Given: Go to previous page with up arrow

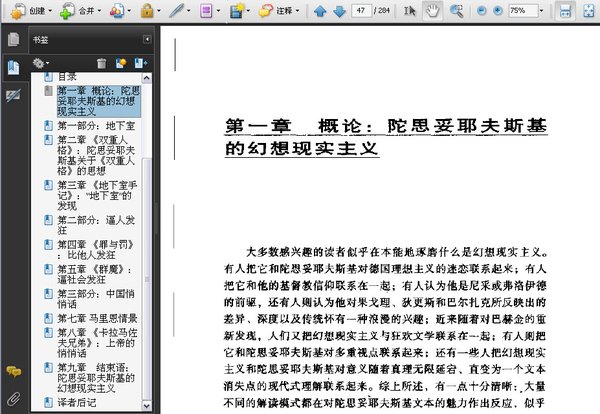Looking at the screenshot, I should tap(320, 11).
